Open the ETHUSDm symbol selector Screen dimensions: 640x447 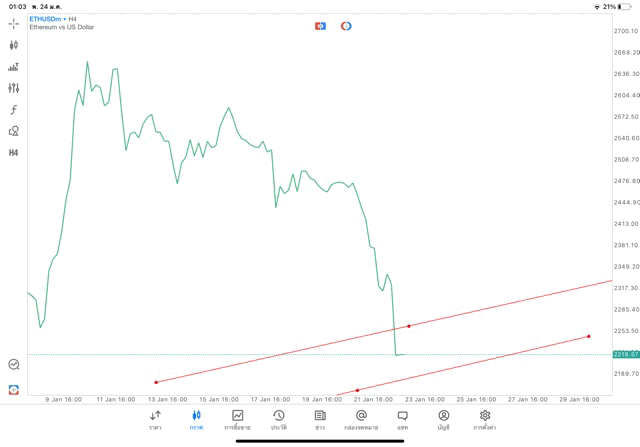pyautogui.click(x=47, y=18)
